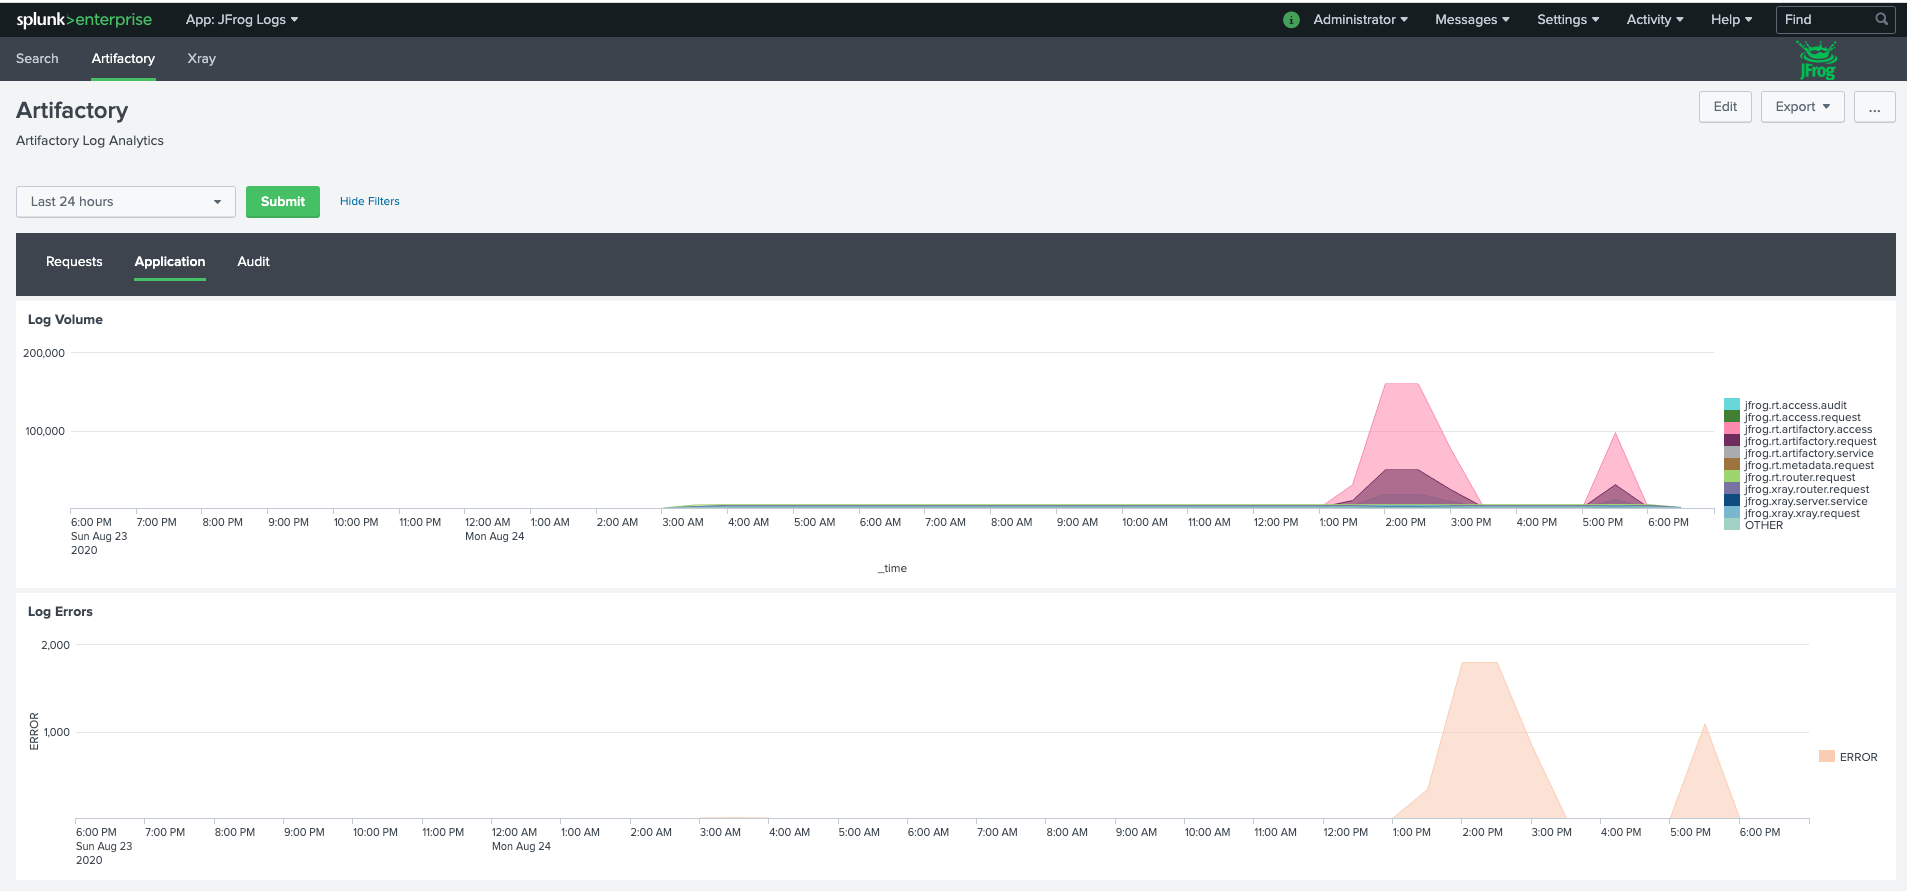Switch to the Xray nav item
This screenshot has height=891, width=1907.
(x=202, y=59)
